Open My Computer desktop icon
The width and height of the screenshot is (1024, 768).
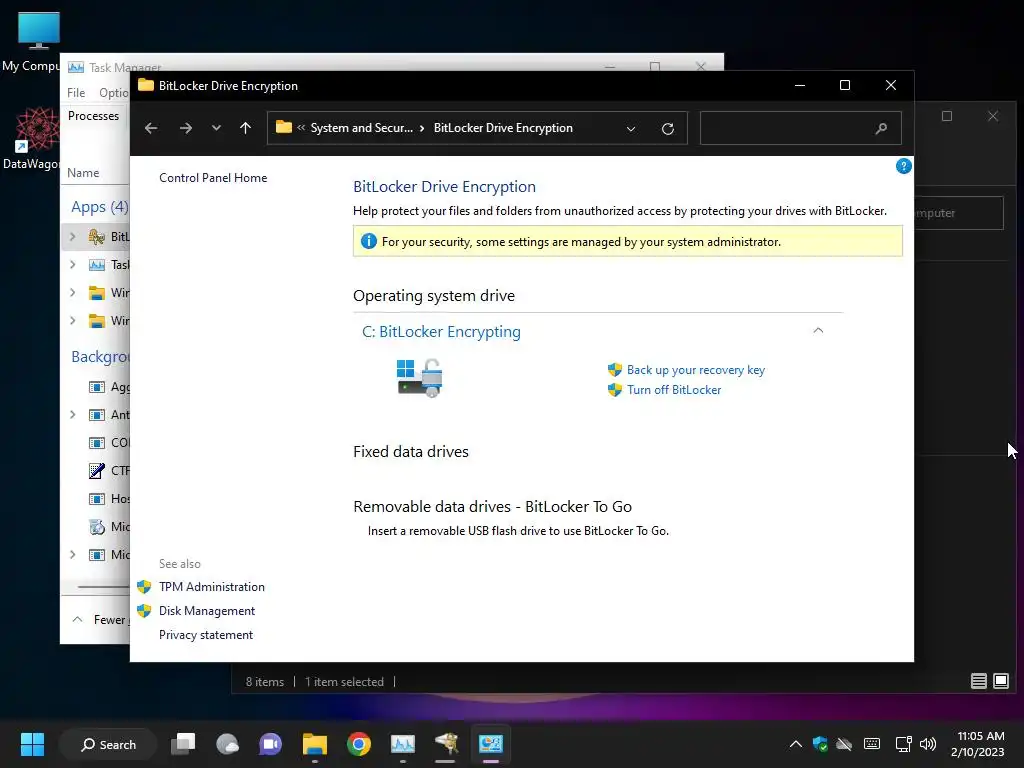pyautogui.click(x=39, y=30)
